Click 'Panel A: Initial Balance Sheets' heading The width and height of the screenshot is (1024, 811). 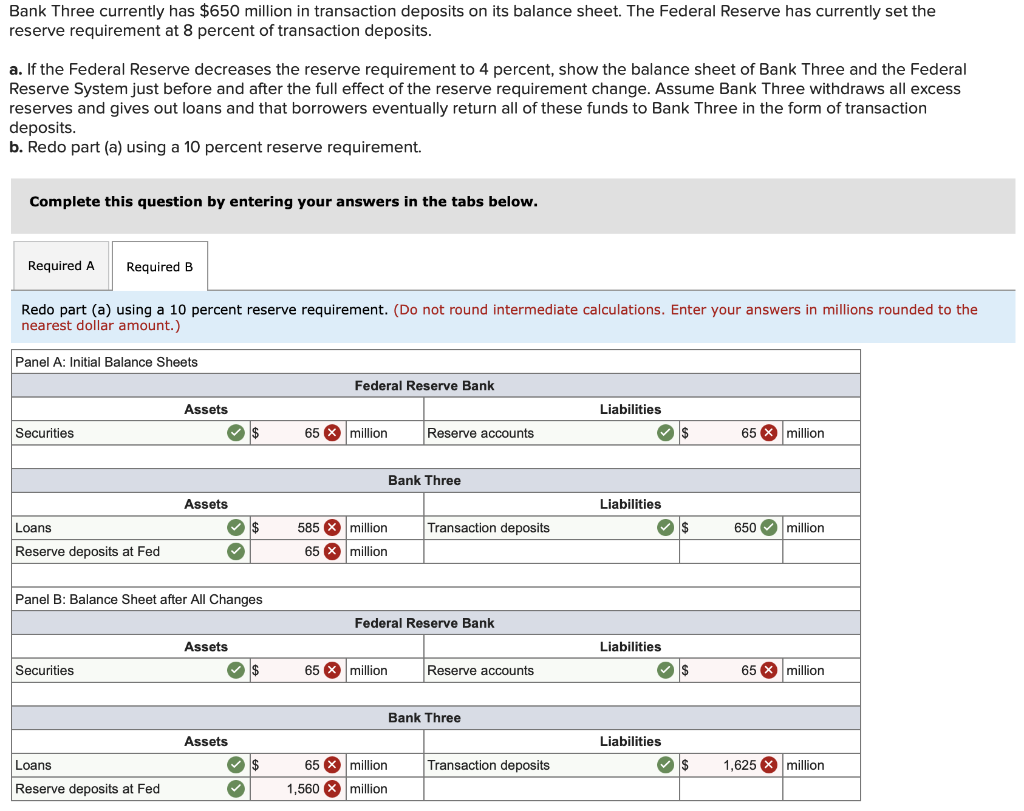coord(106,362)
